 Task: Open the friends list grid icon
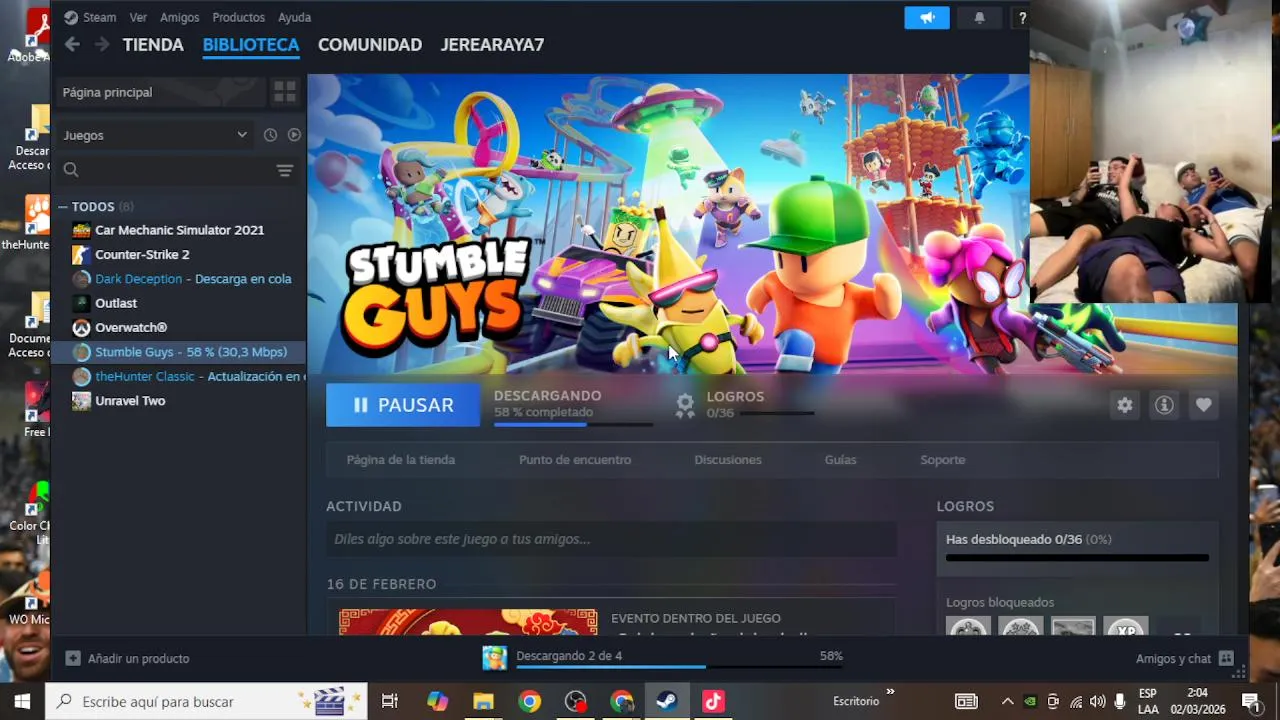tap(1227, 659)
